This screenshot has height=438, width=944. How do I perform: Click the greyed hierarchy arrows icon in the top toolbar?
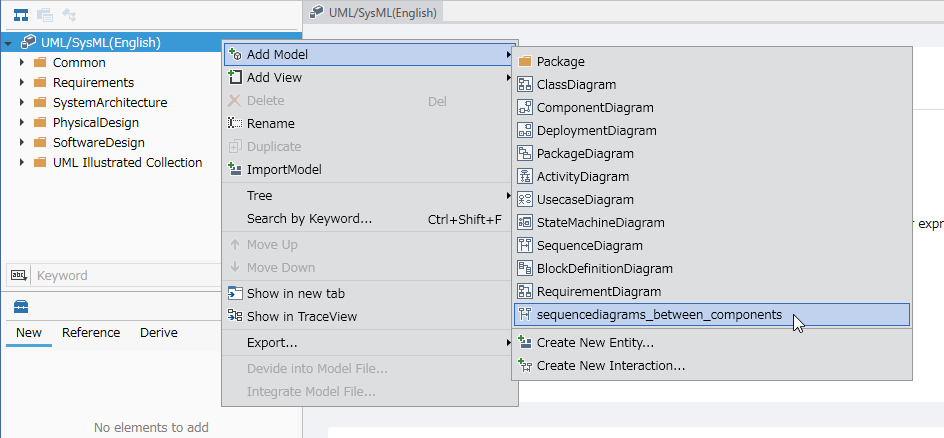click(x=69, y=15)
